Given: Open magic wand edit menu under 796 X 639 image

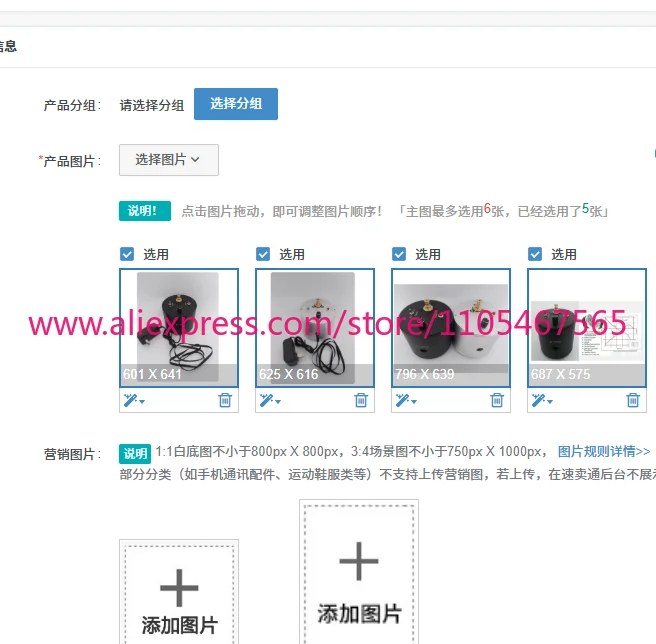Looking at the screenshot, I should pyautogui.click(x=406, y=400).
